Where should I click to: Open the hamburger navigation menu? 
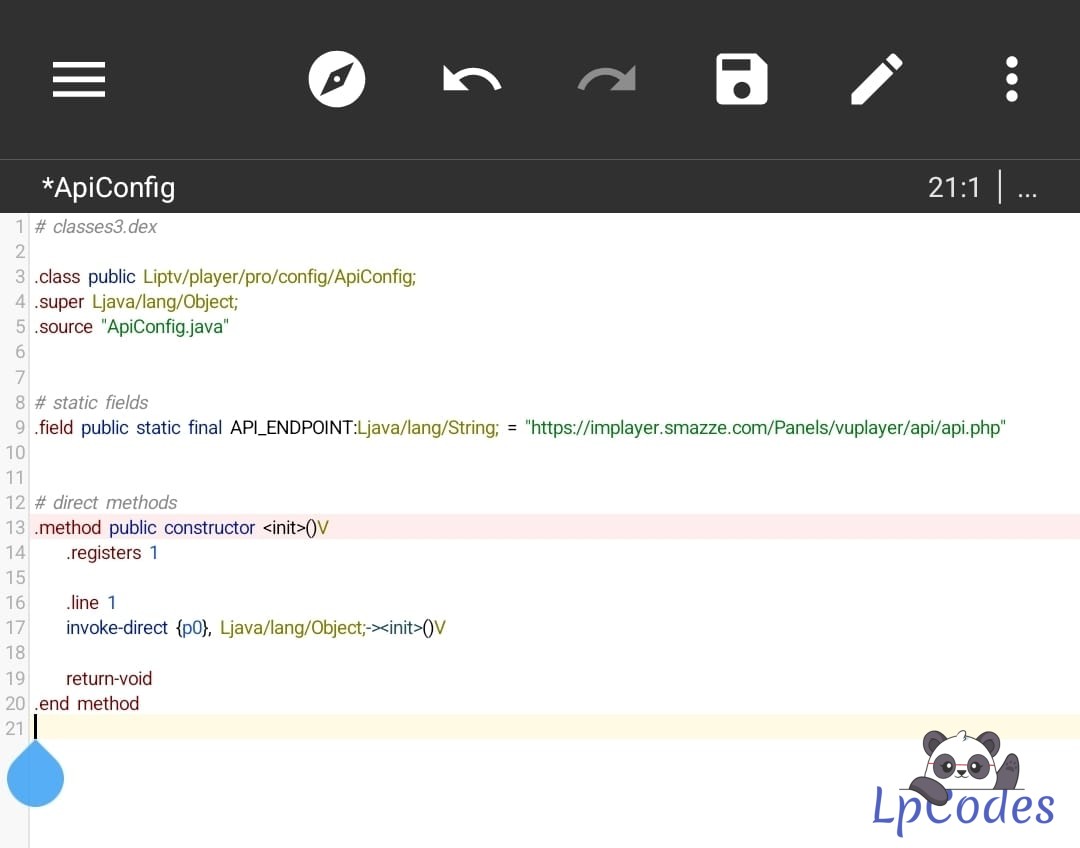click(79, 79)
